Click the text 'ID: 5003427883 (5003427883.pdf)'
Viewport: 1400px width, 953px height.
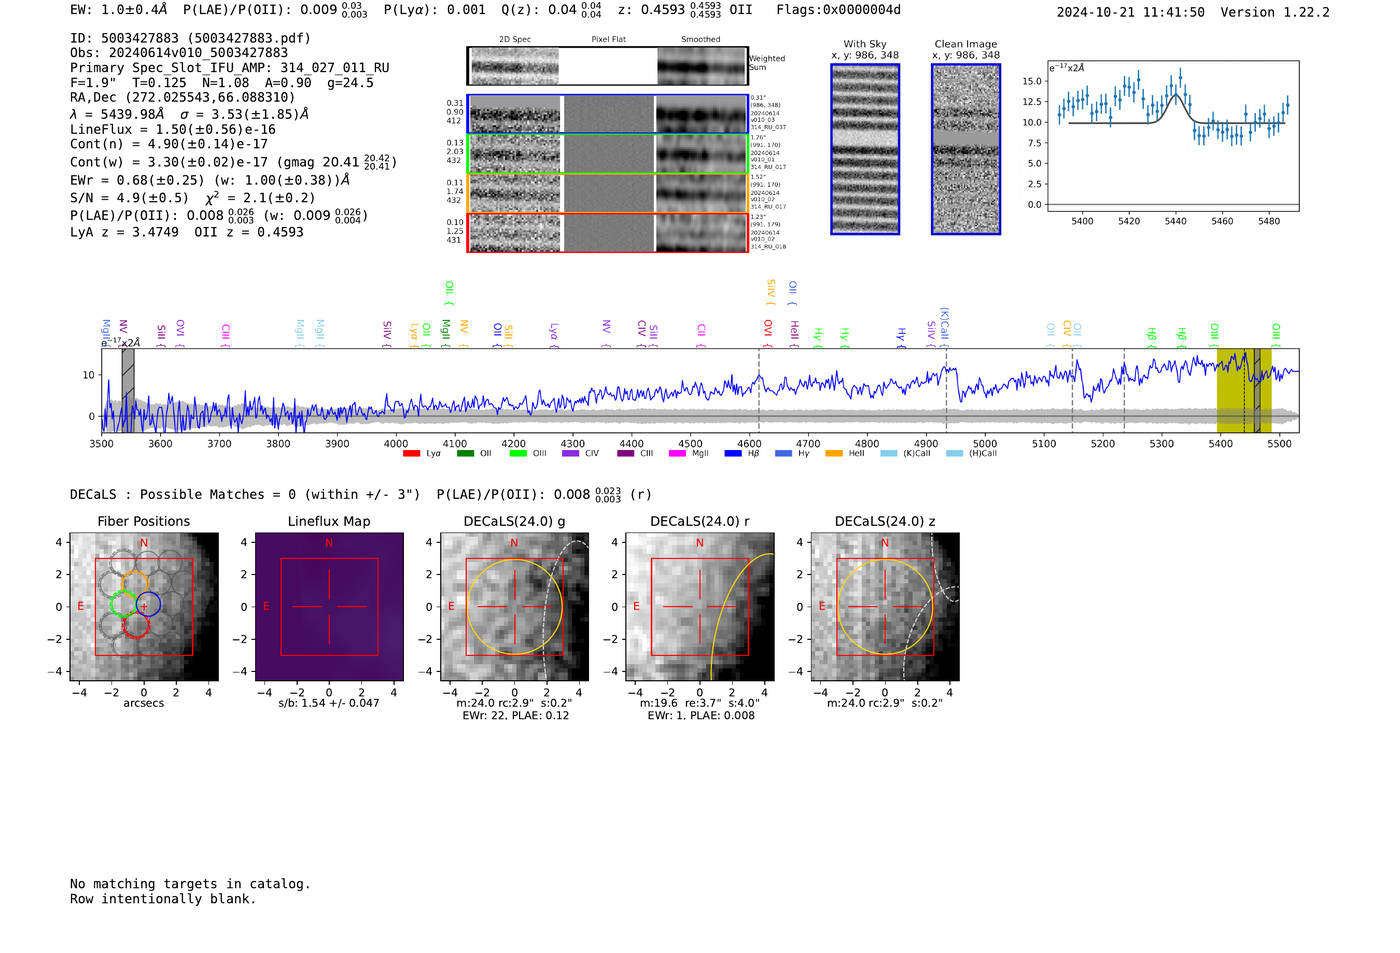[x=190, y=38]
